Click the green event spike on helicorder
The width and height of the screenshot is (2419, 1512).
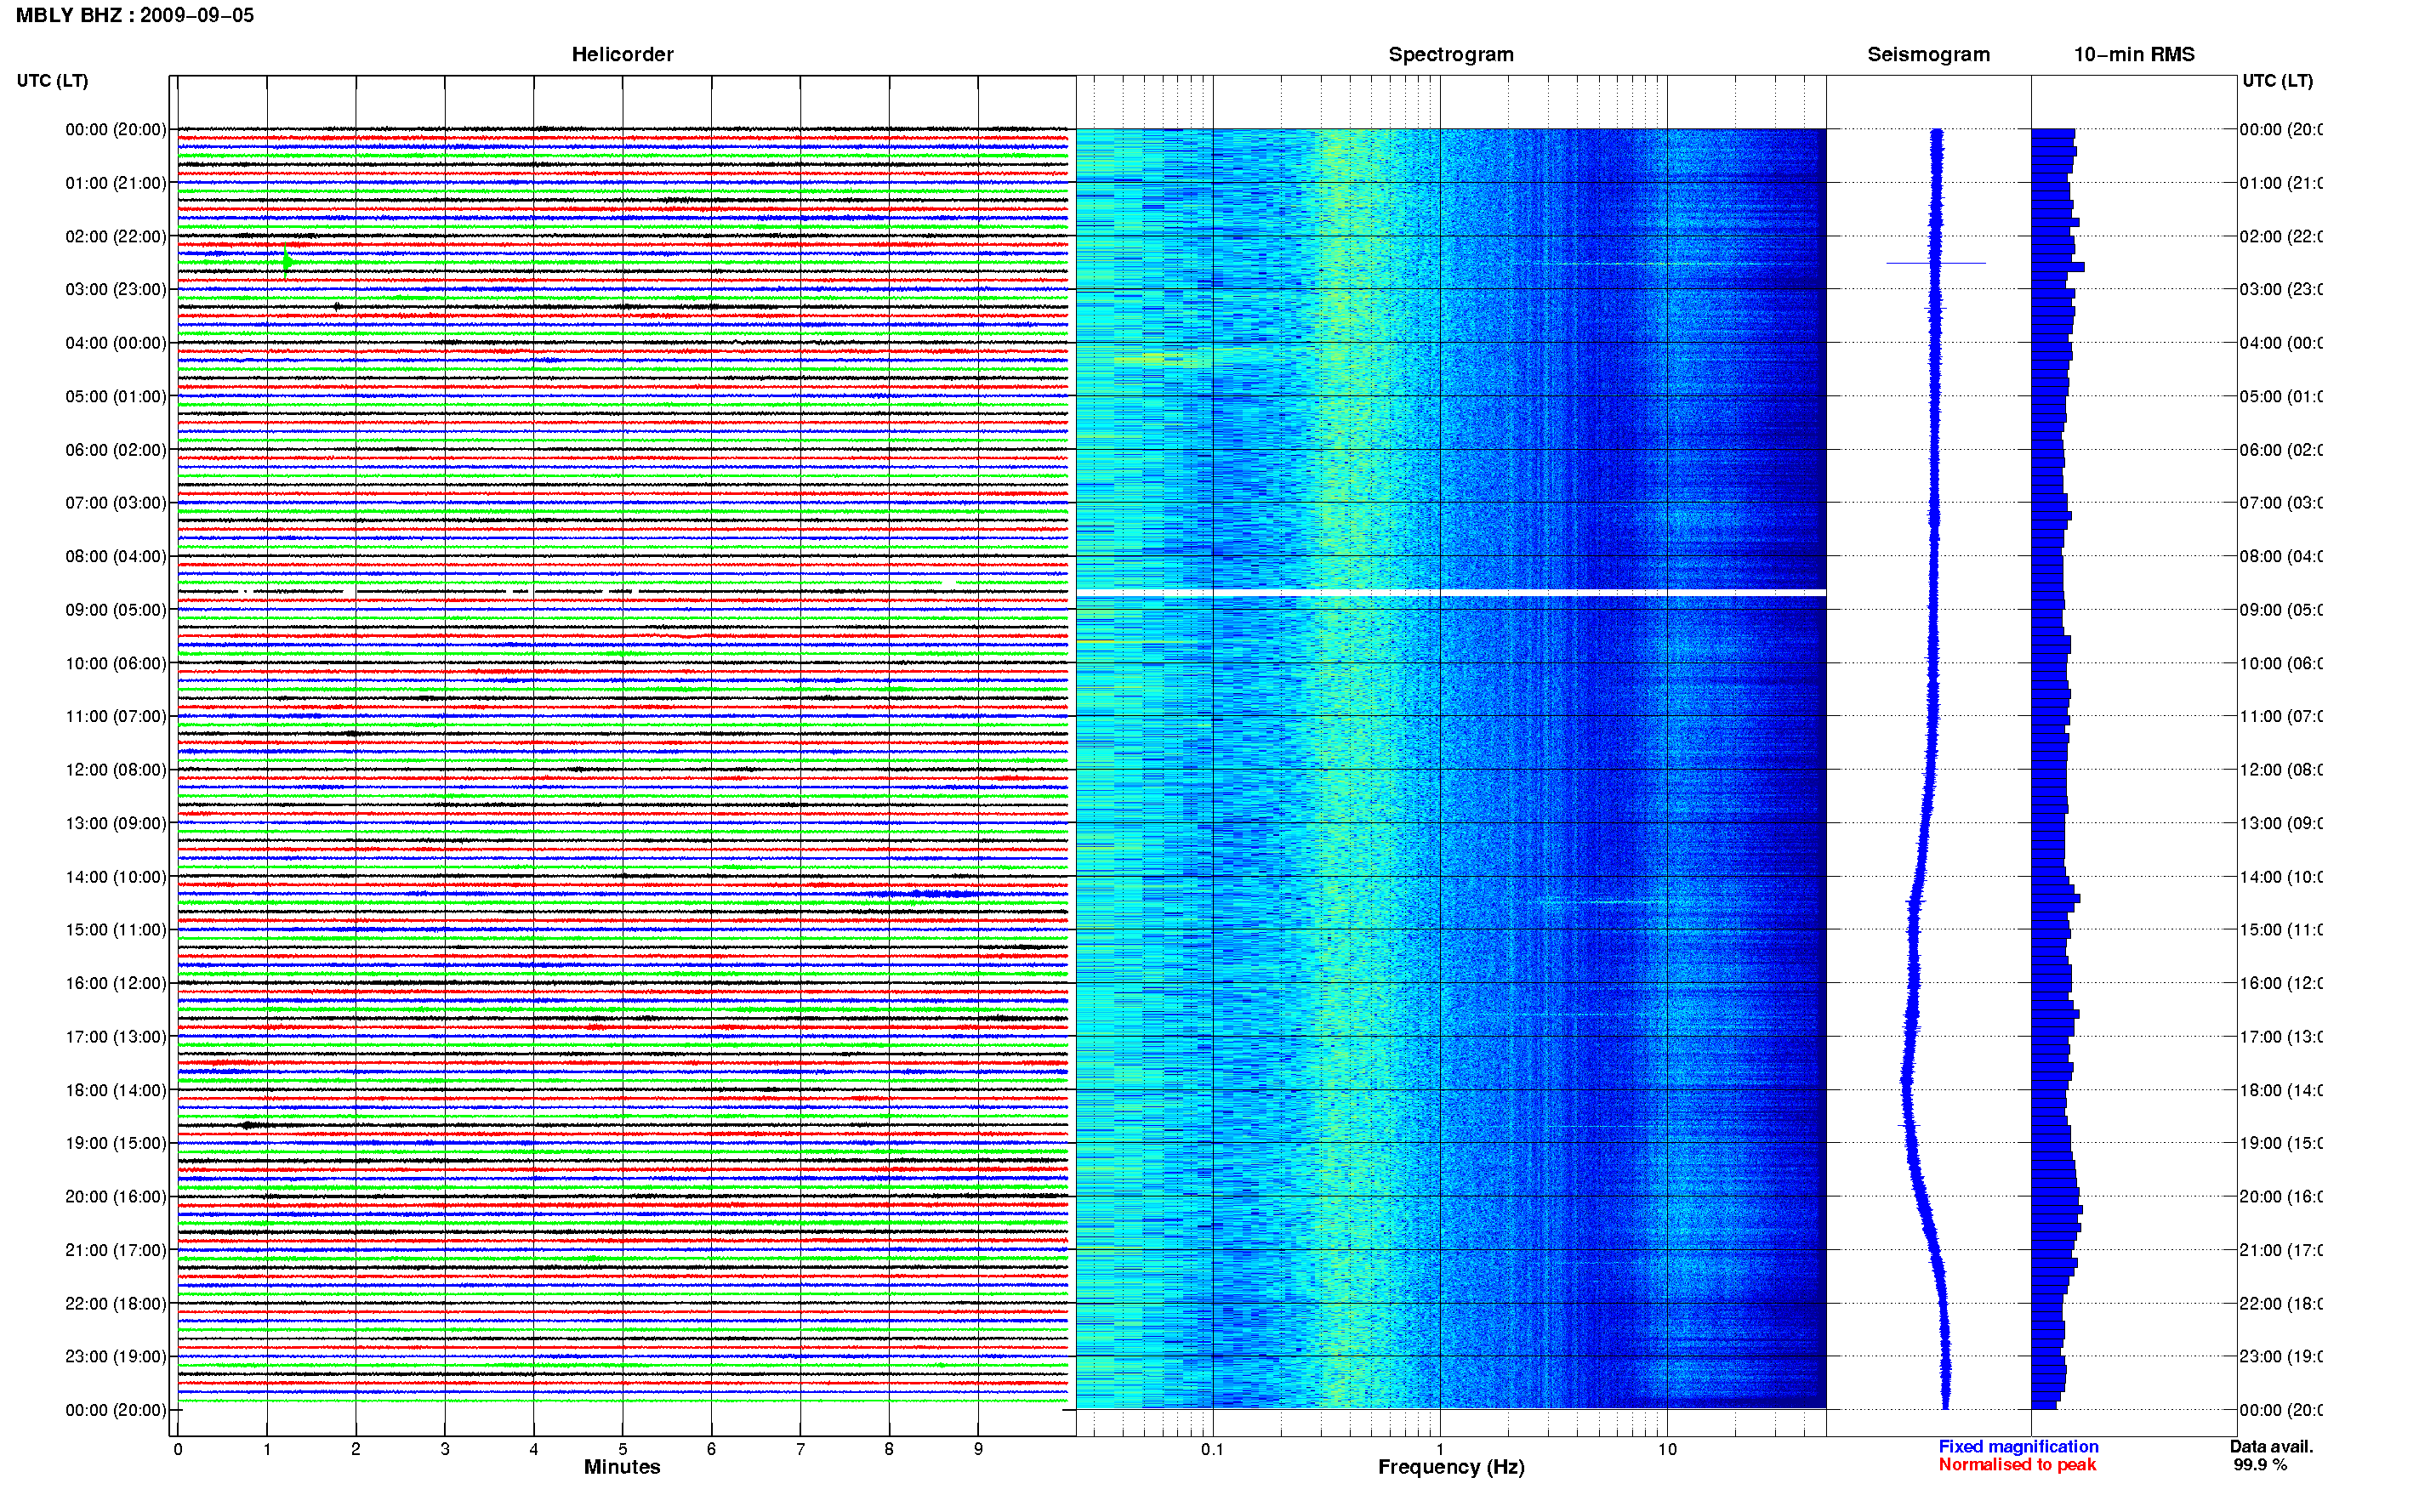(287, 262)
